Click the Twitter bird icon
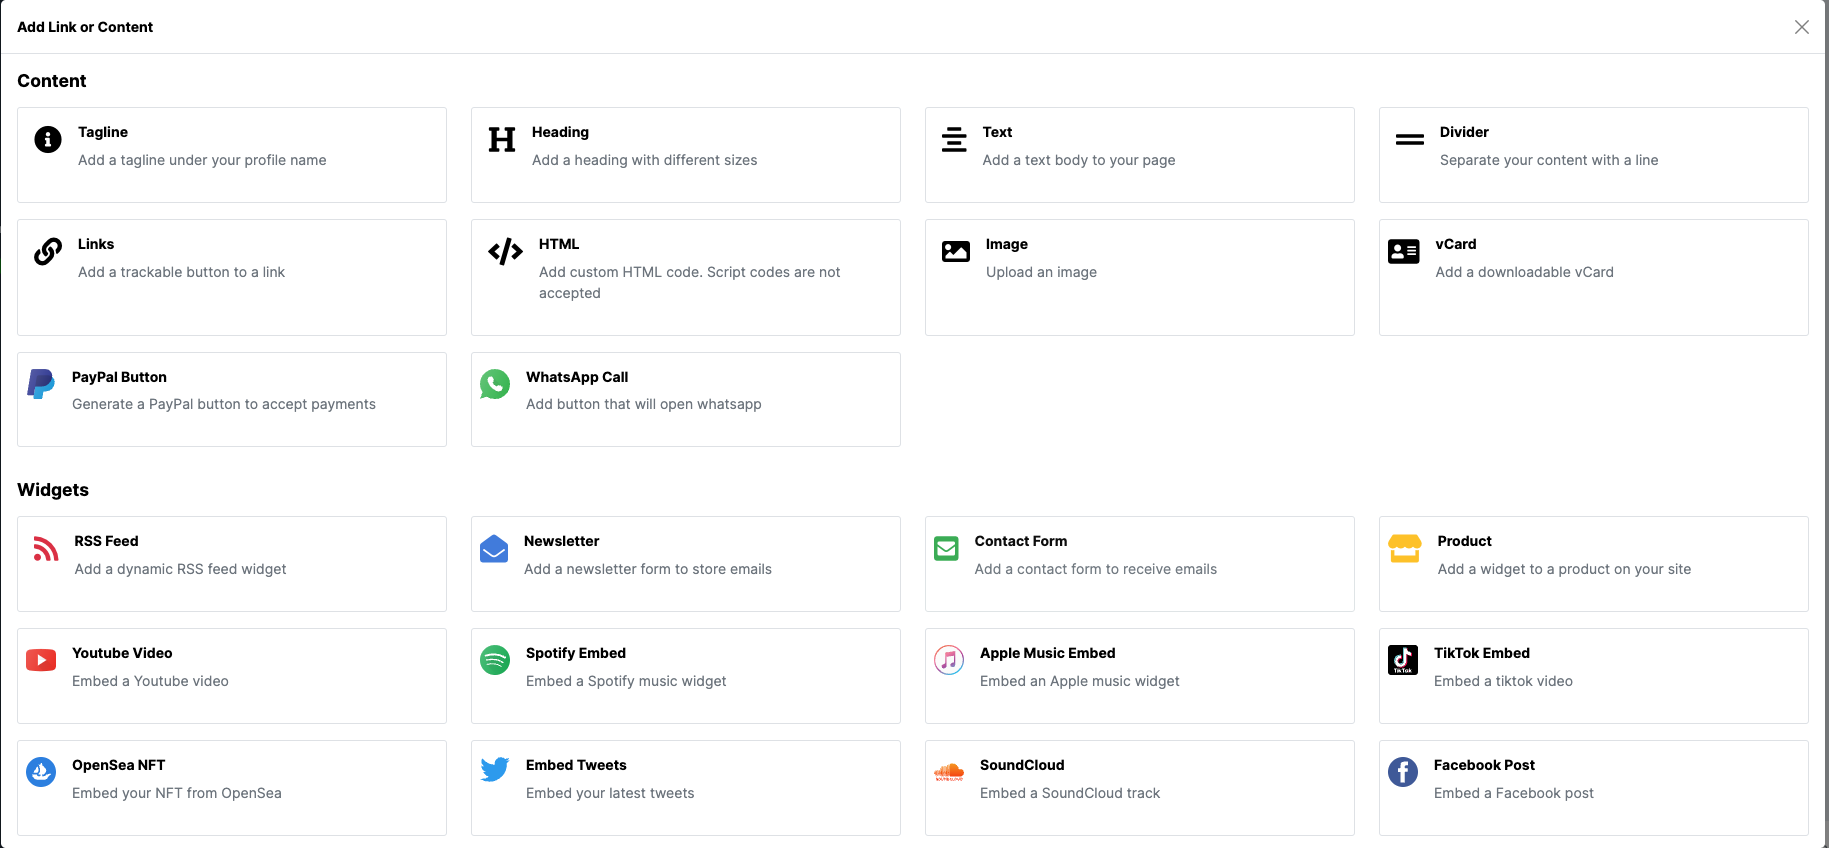1829x848 pixels. coord(495,769)
